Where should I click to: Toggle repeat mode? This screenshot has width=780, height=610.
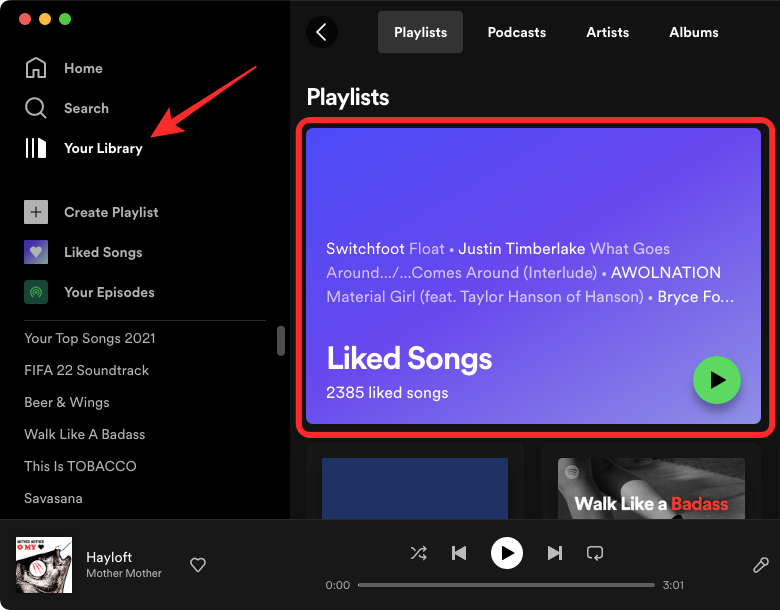coord(595,553)
